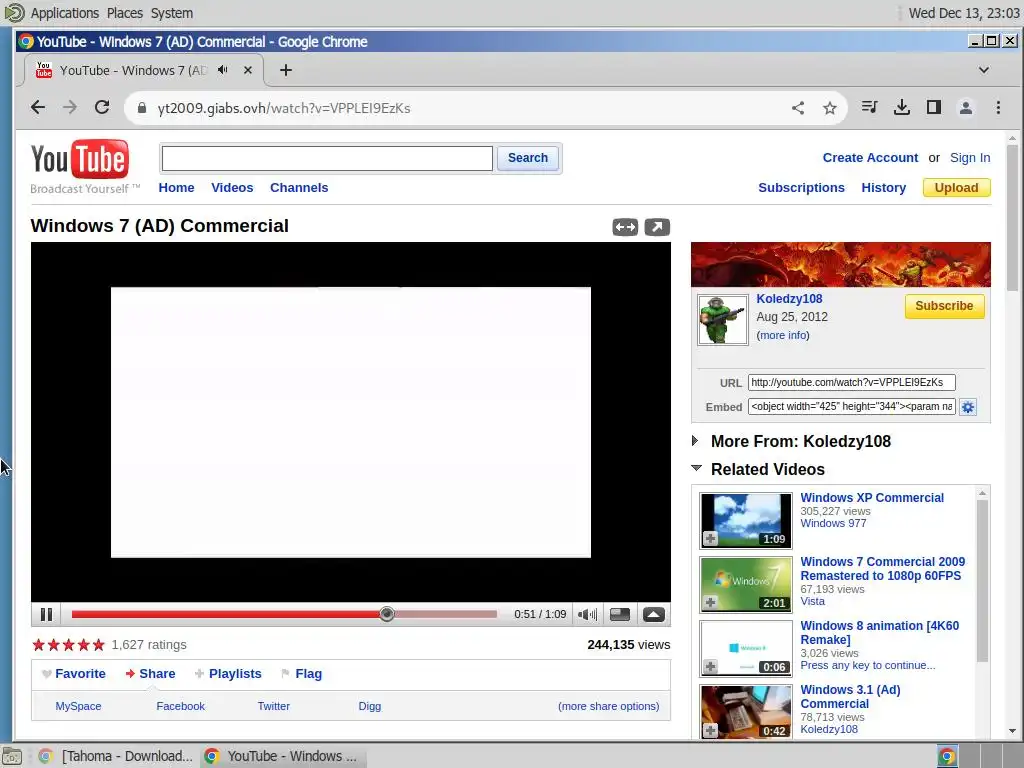The image size is (1024, 768).
Task: Click the YouTube logo
Action: click(80, 159)
